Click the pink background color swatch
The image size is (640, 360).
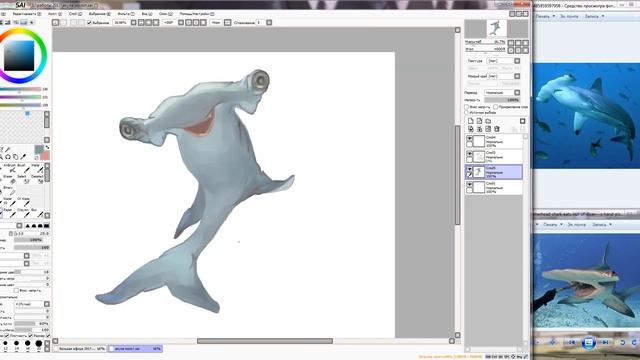pos(45,156)
